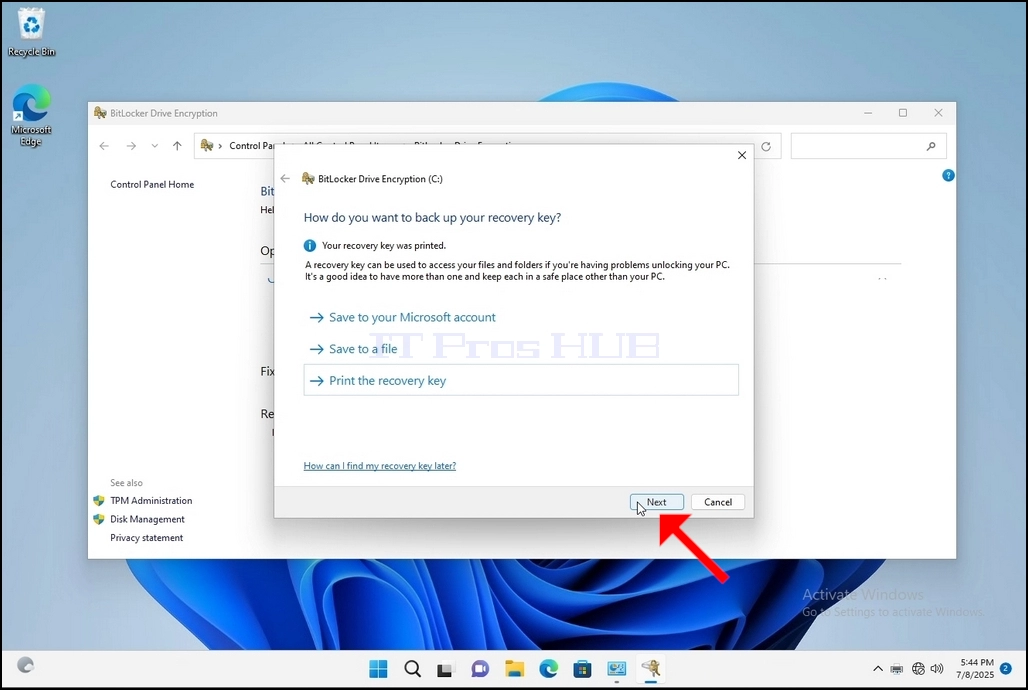Click the Control Panel breadcrumb in address bar
This screenshot has width=1028, height=690.
pyautogui.click(x=251, y=146)
